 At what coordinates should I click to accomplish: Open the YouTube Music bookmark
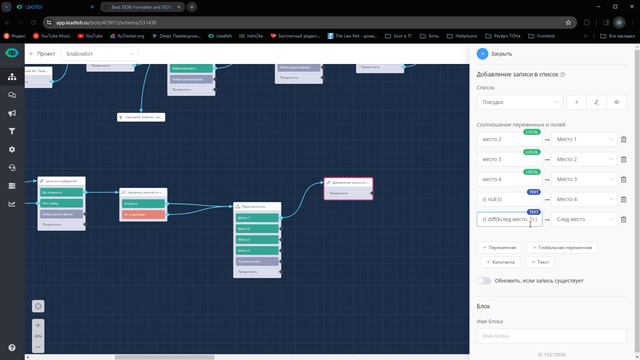[x=52, y=36]
